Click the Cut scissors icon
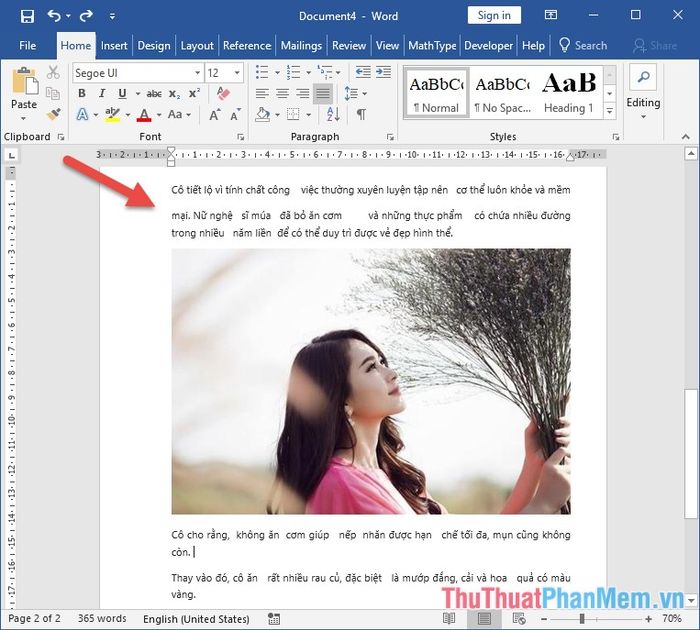The image size is (700, 630). (54, 73)
